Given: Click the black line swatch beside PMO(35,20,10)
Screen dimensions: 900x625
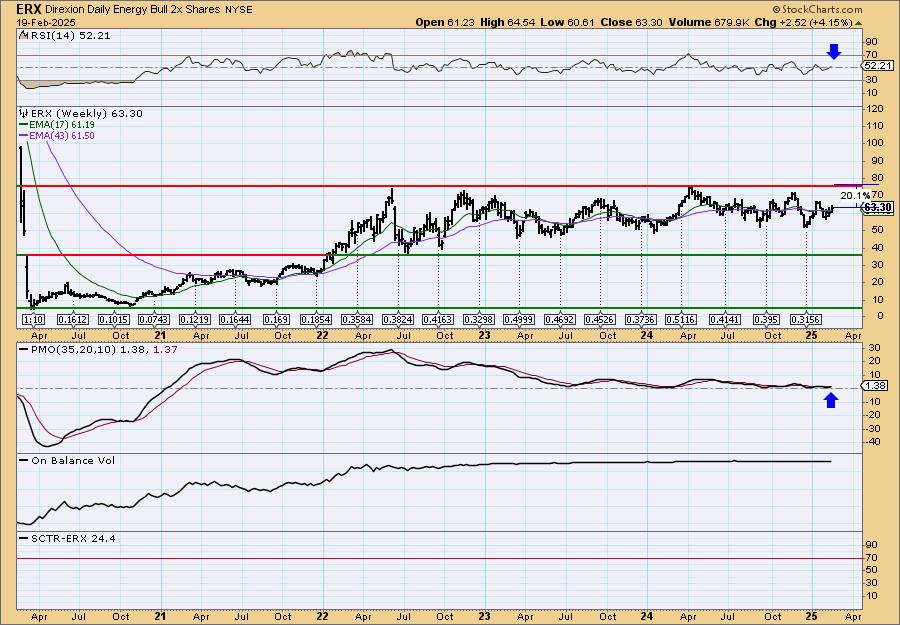Looking at the screenshot, I should tap(24, 349).
